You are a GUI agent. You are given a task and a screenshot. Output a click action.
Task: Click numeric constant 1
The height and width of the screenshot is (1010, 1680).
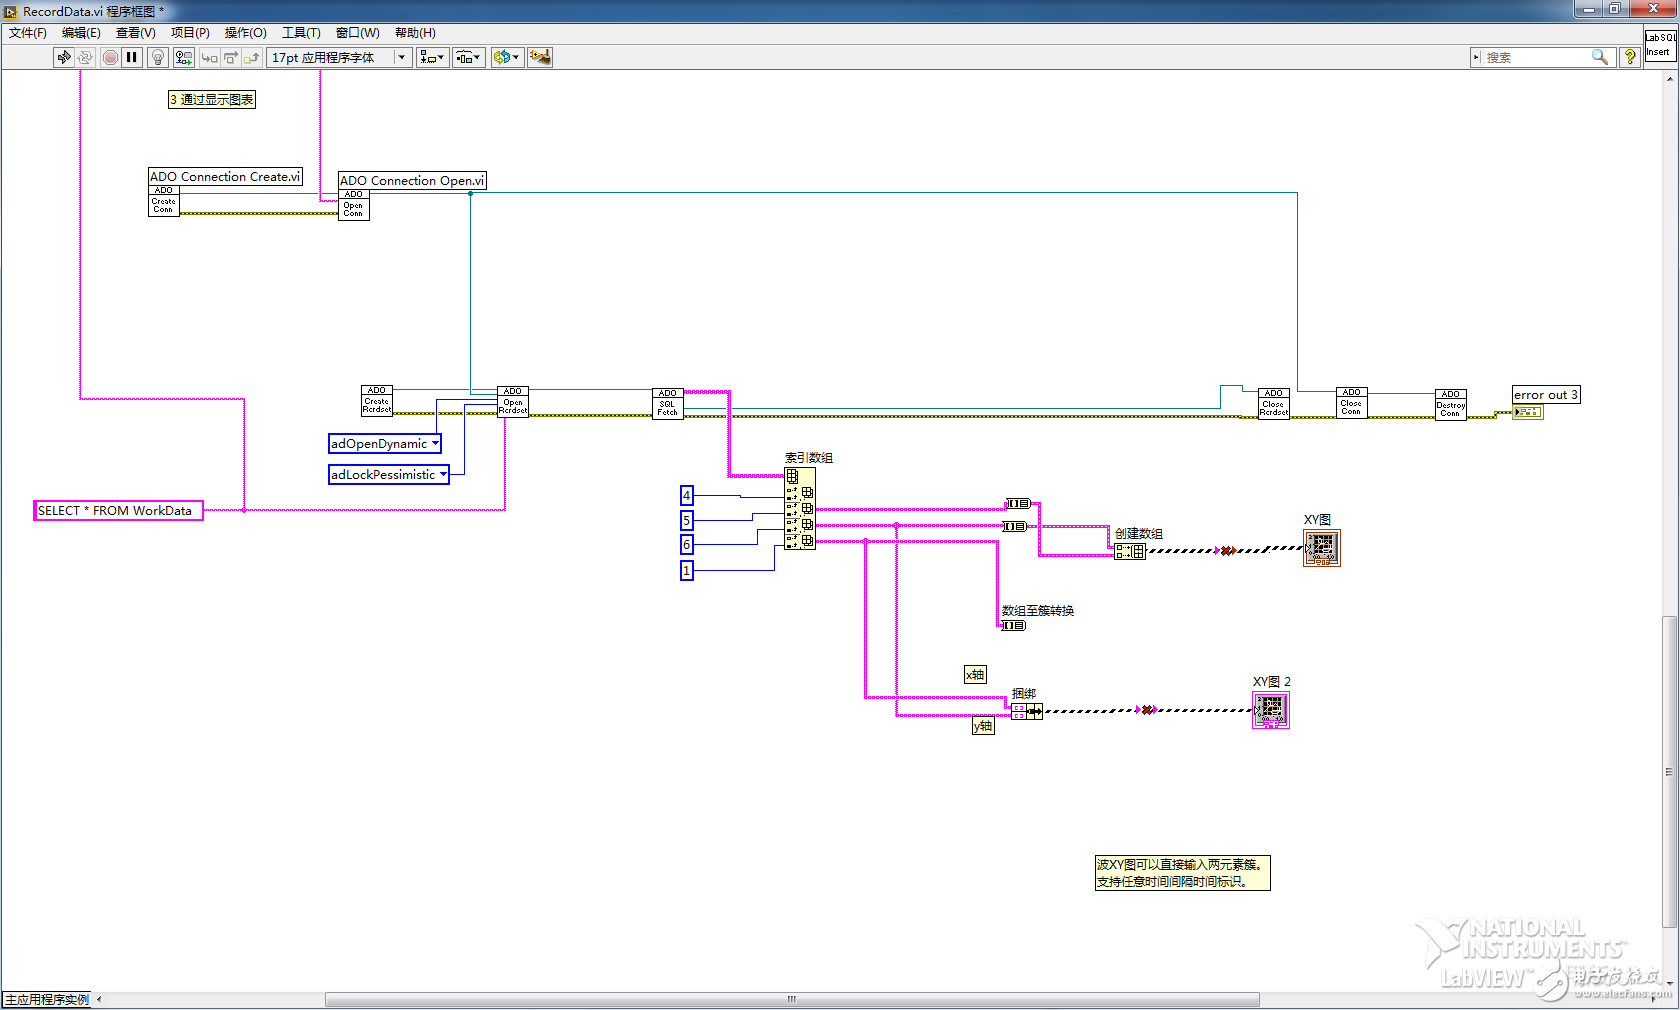(687, 570)
